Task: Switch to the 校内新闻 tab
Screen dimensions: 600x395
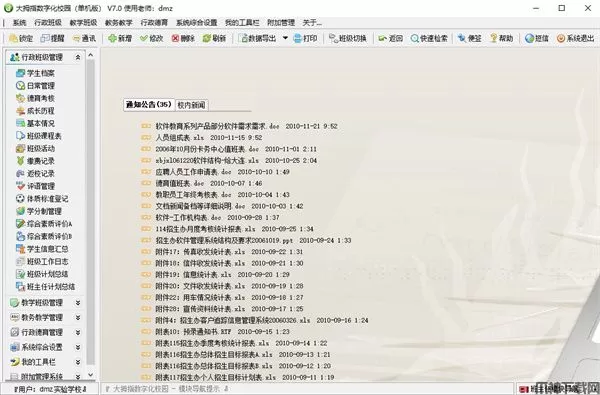Action: (191, 105)
